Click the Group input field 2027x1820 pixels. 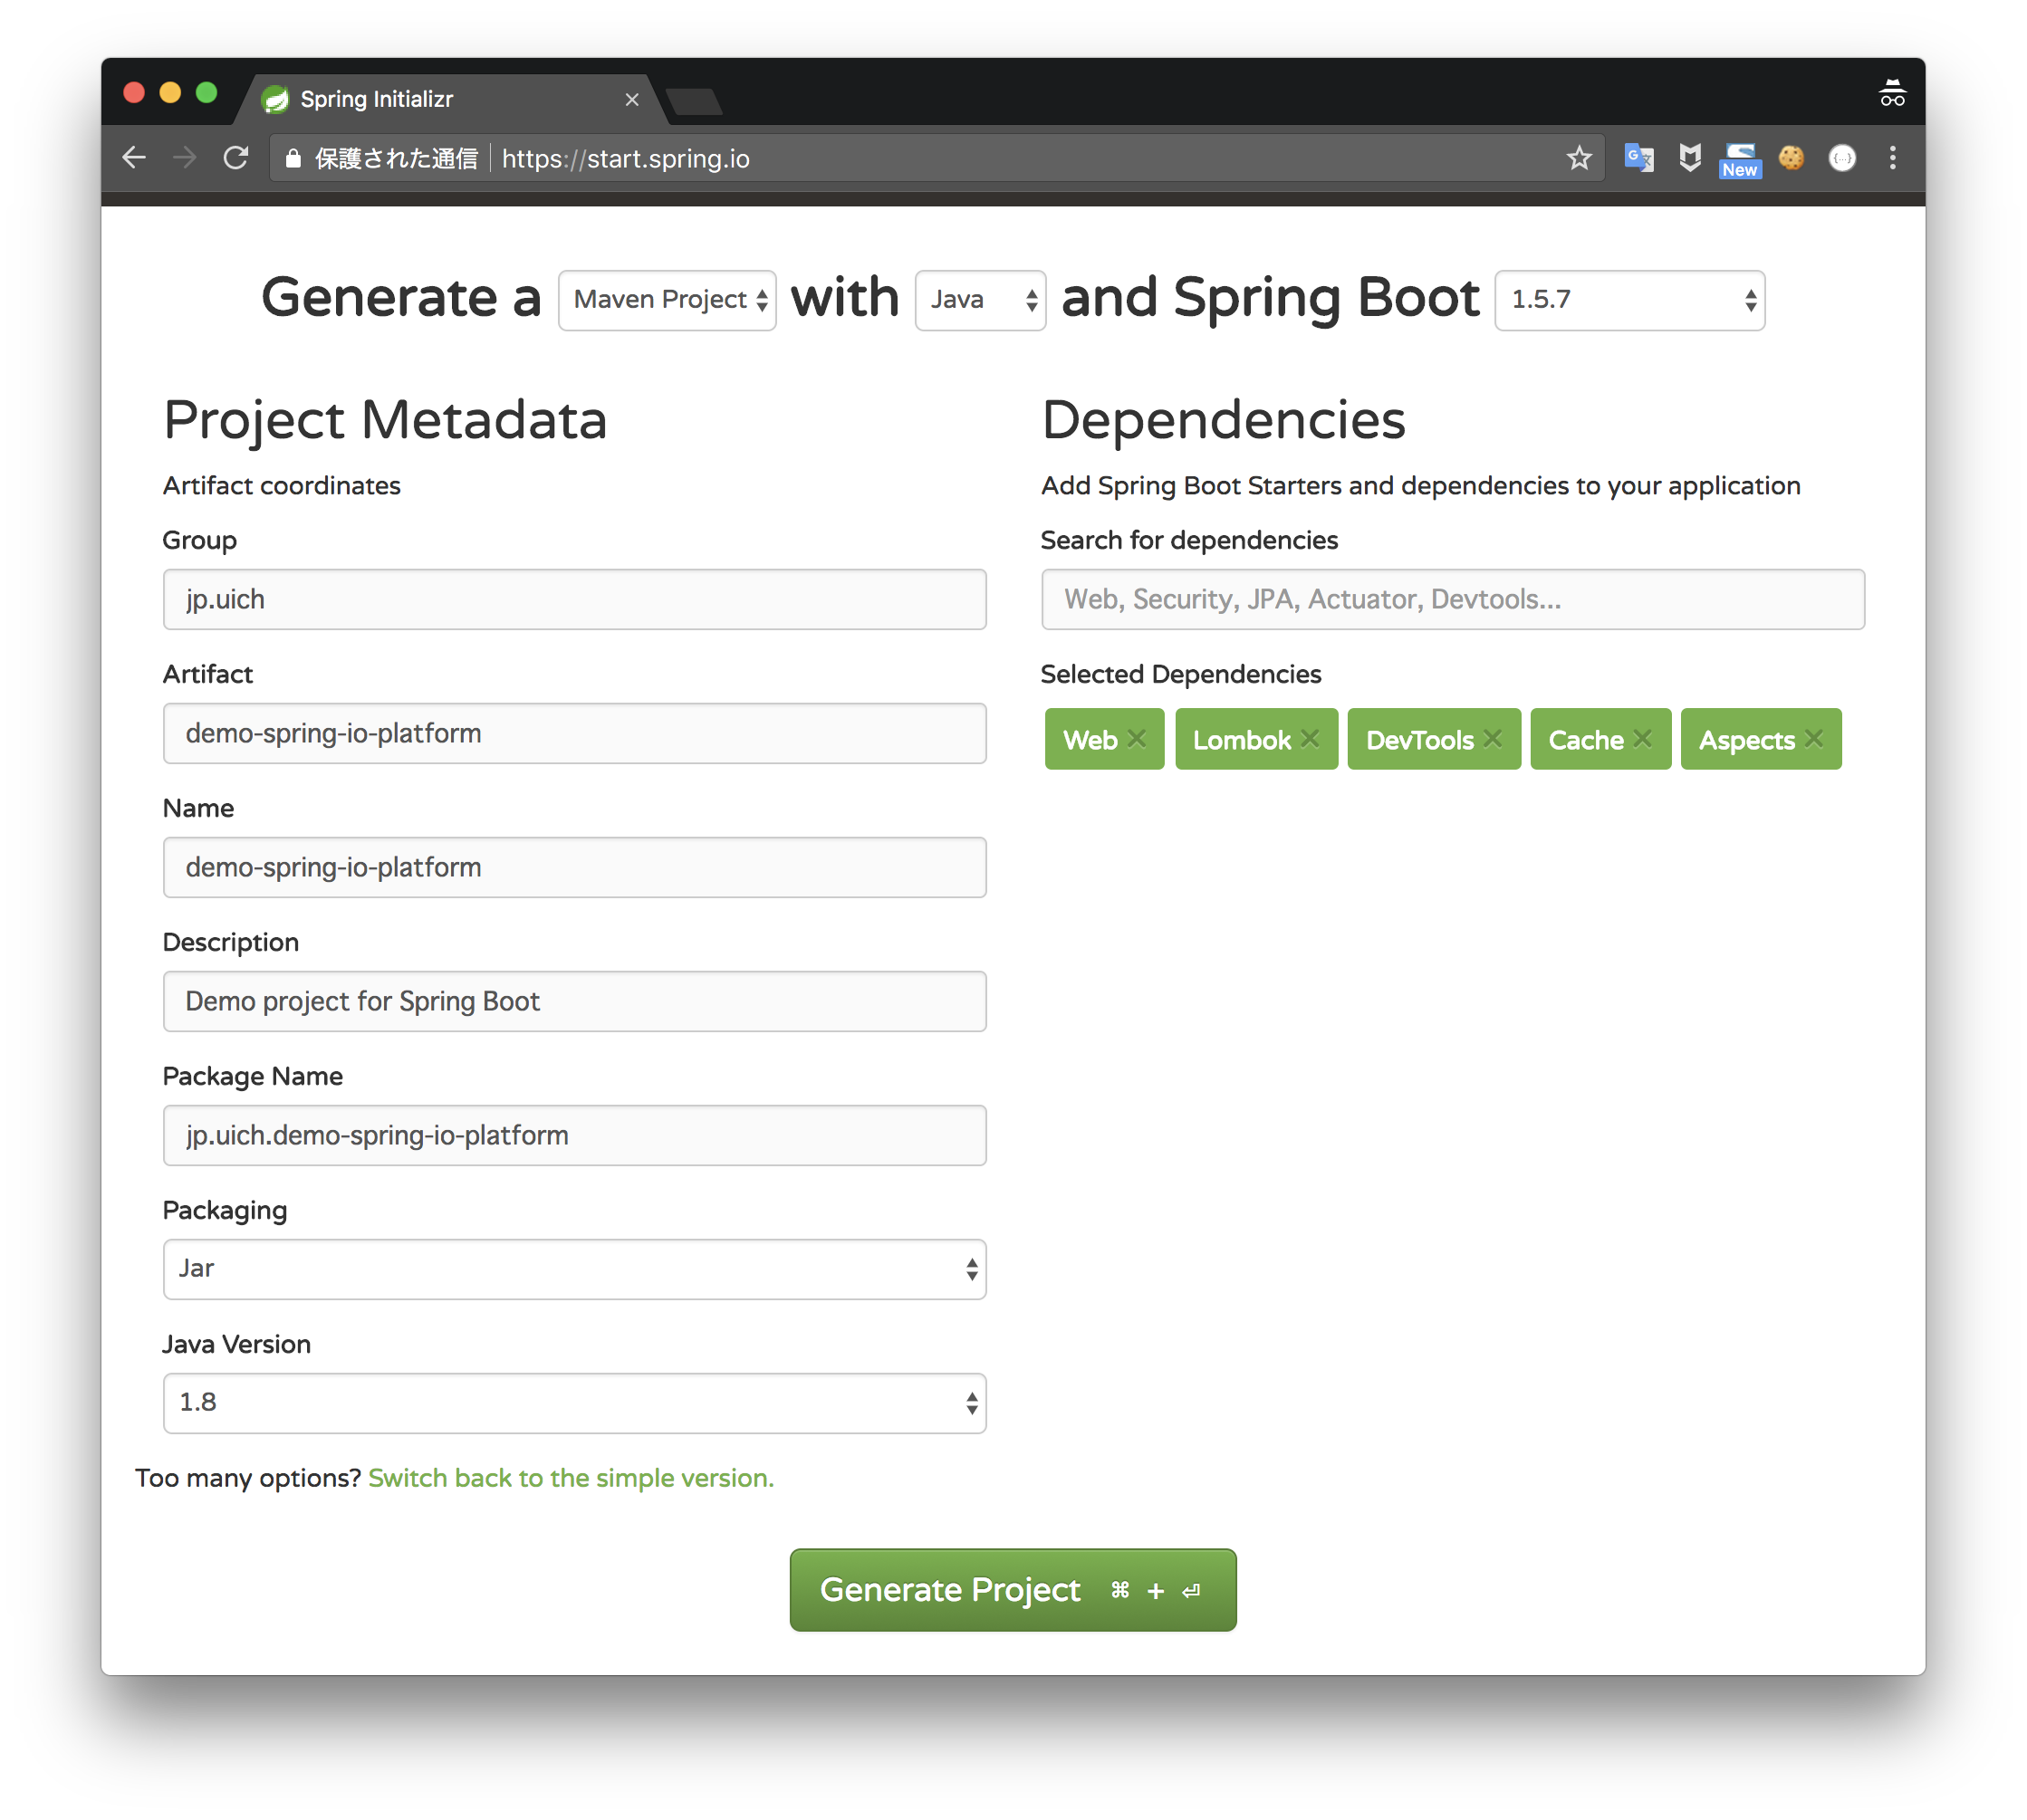[x=574, y=599]
